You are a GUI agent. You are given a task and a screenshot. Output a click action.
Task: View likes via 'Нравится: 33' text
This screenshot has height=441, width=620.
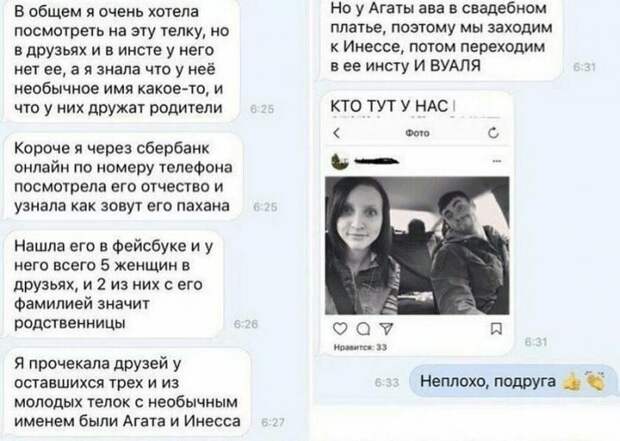point(360,348)
